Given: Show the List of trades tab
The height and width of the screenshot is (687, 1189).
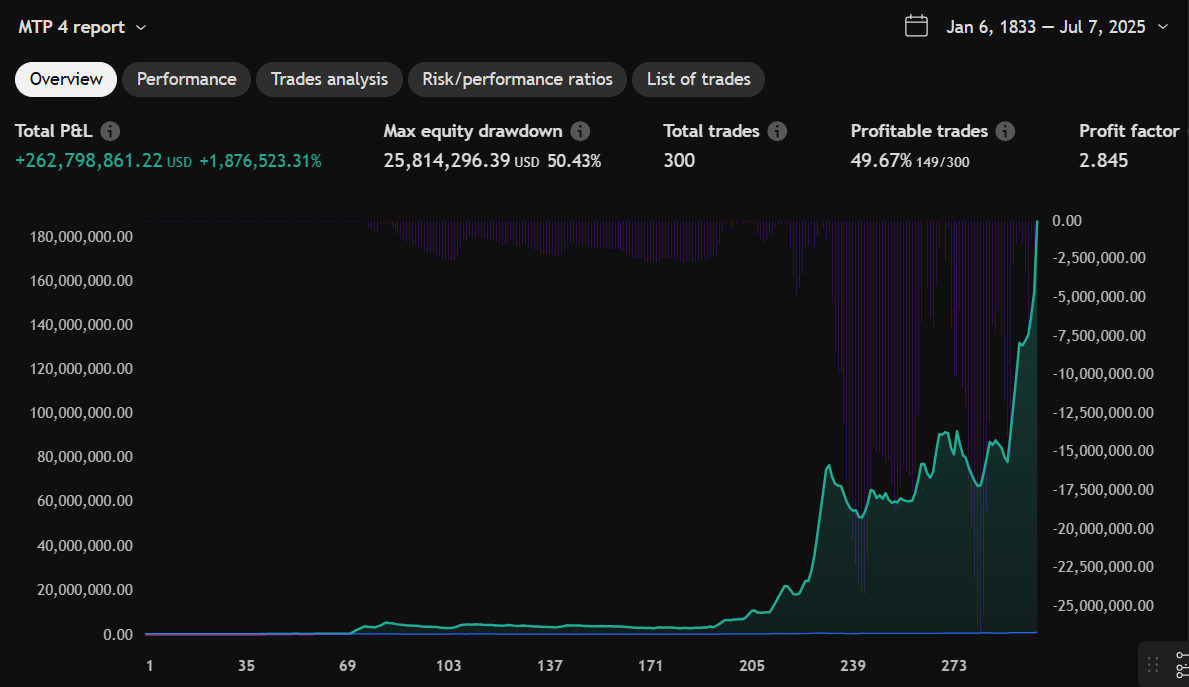Looking at the screenshot, I should pos(698,79).
